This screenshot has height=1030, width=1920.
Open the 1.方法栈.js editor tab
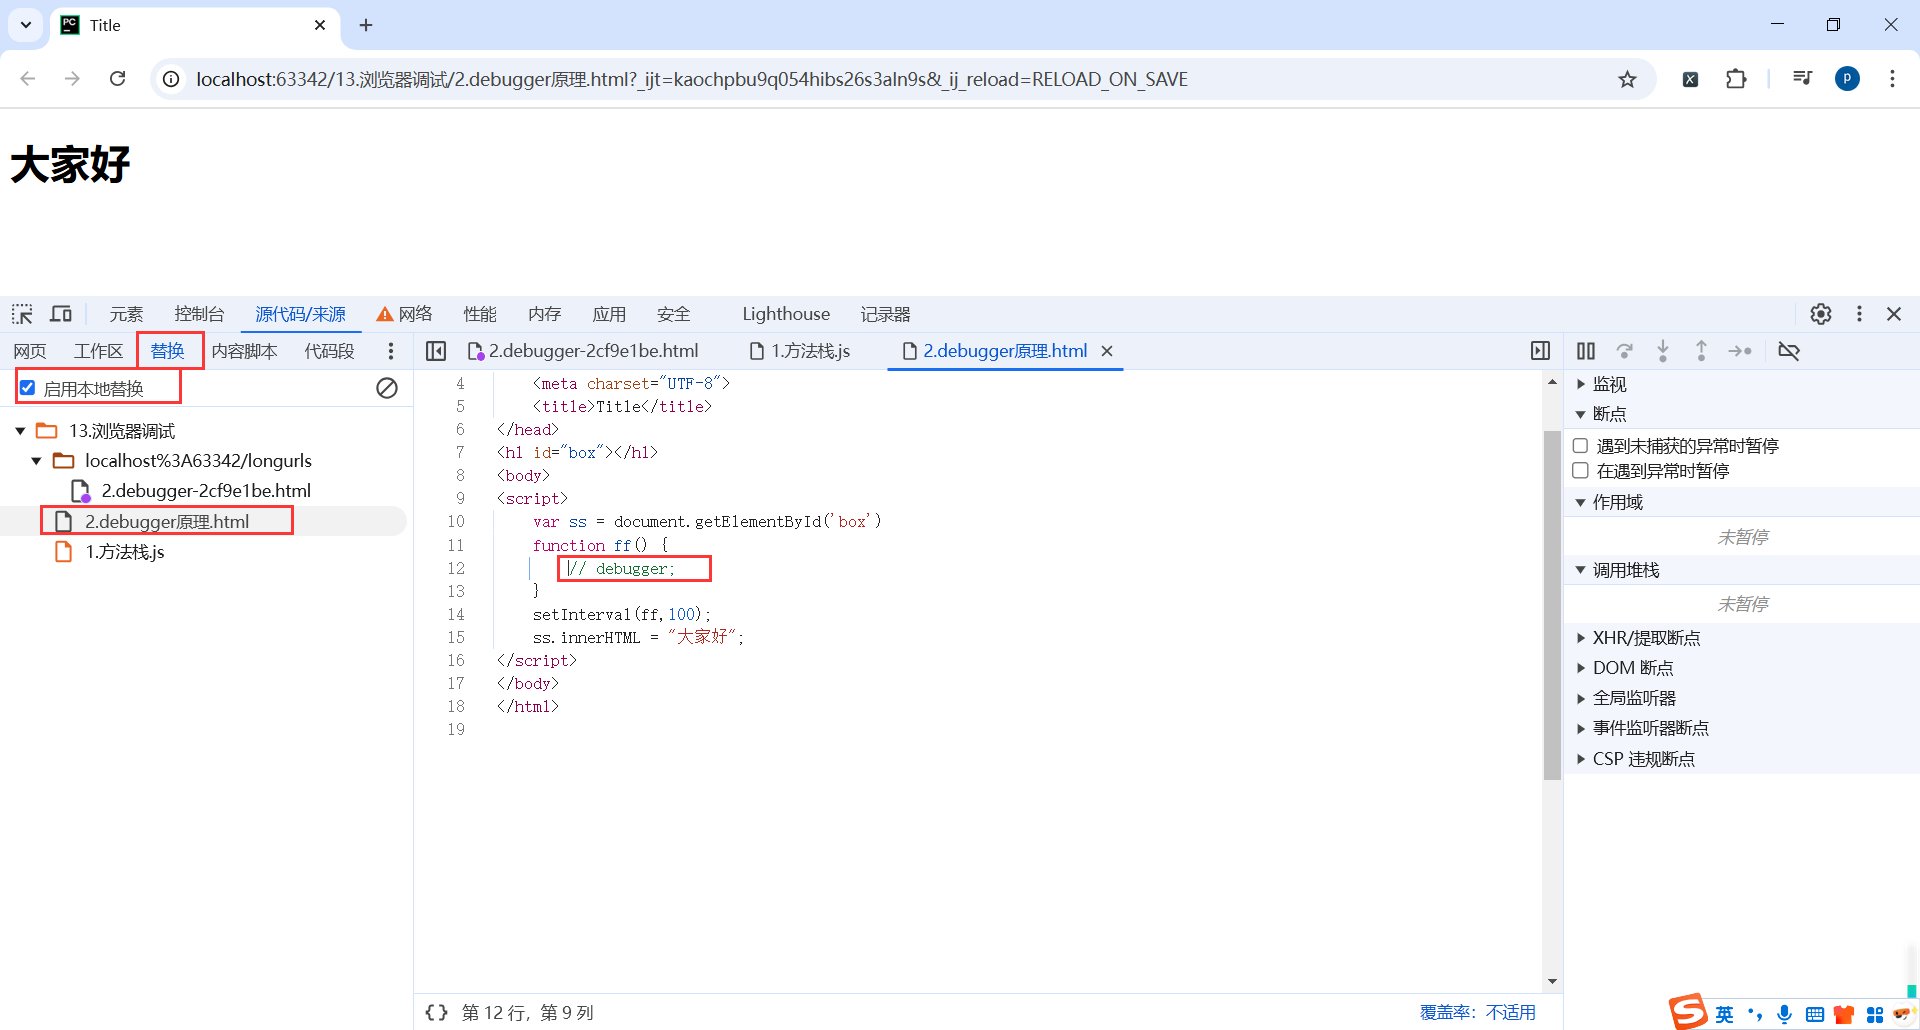pyautogui.click(x=801, y=351)
